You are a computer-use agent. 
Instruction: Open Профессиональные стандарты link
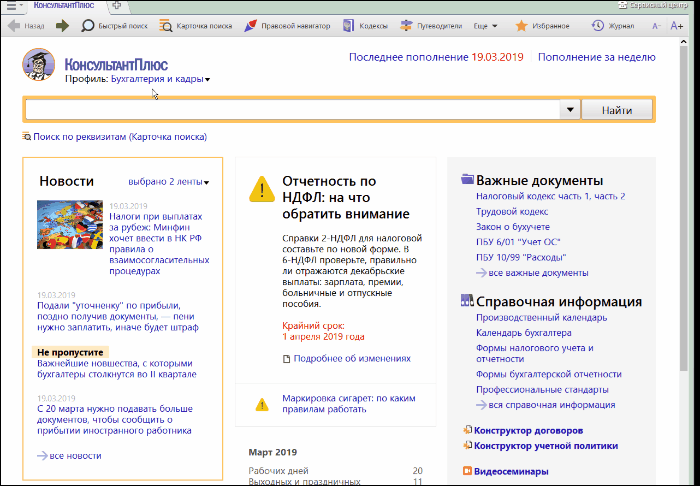pyautogui.click(x=542, y=390)
